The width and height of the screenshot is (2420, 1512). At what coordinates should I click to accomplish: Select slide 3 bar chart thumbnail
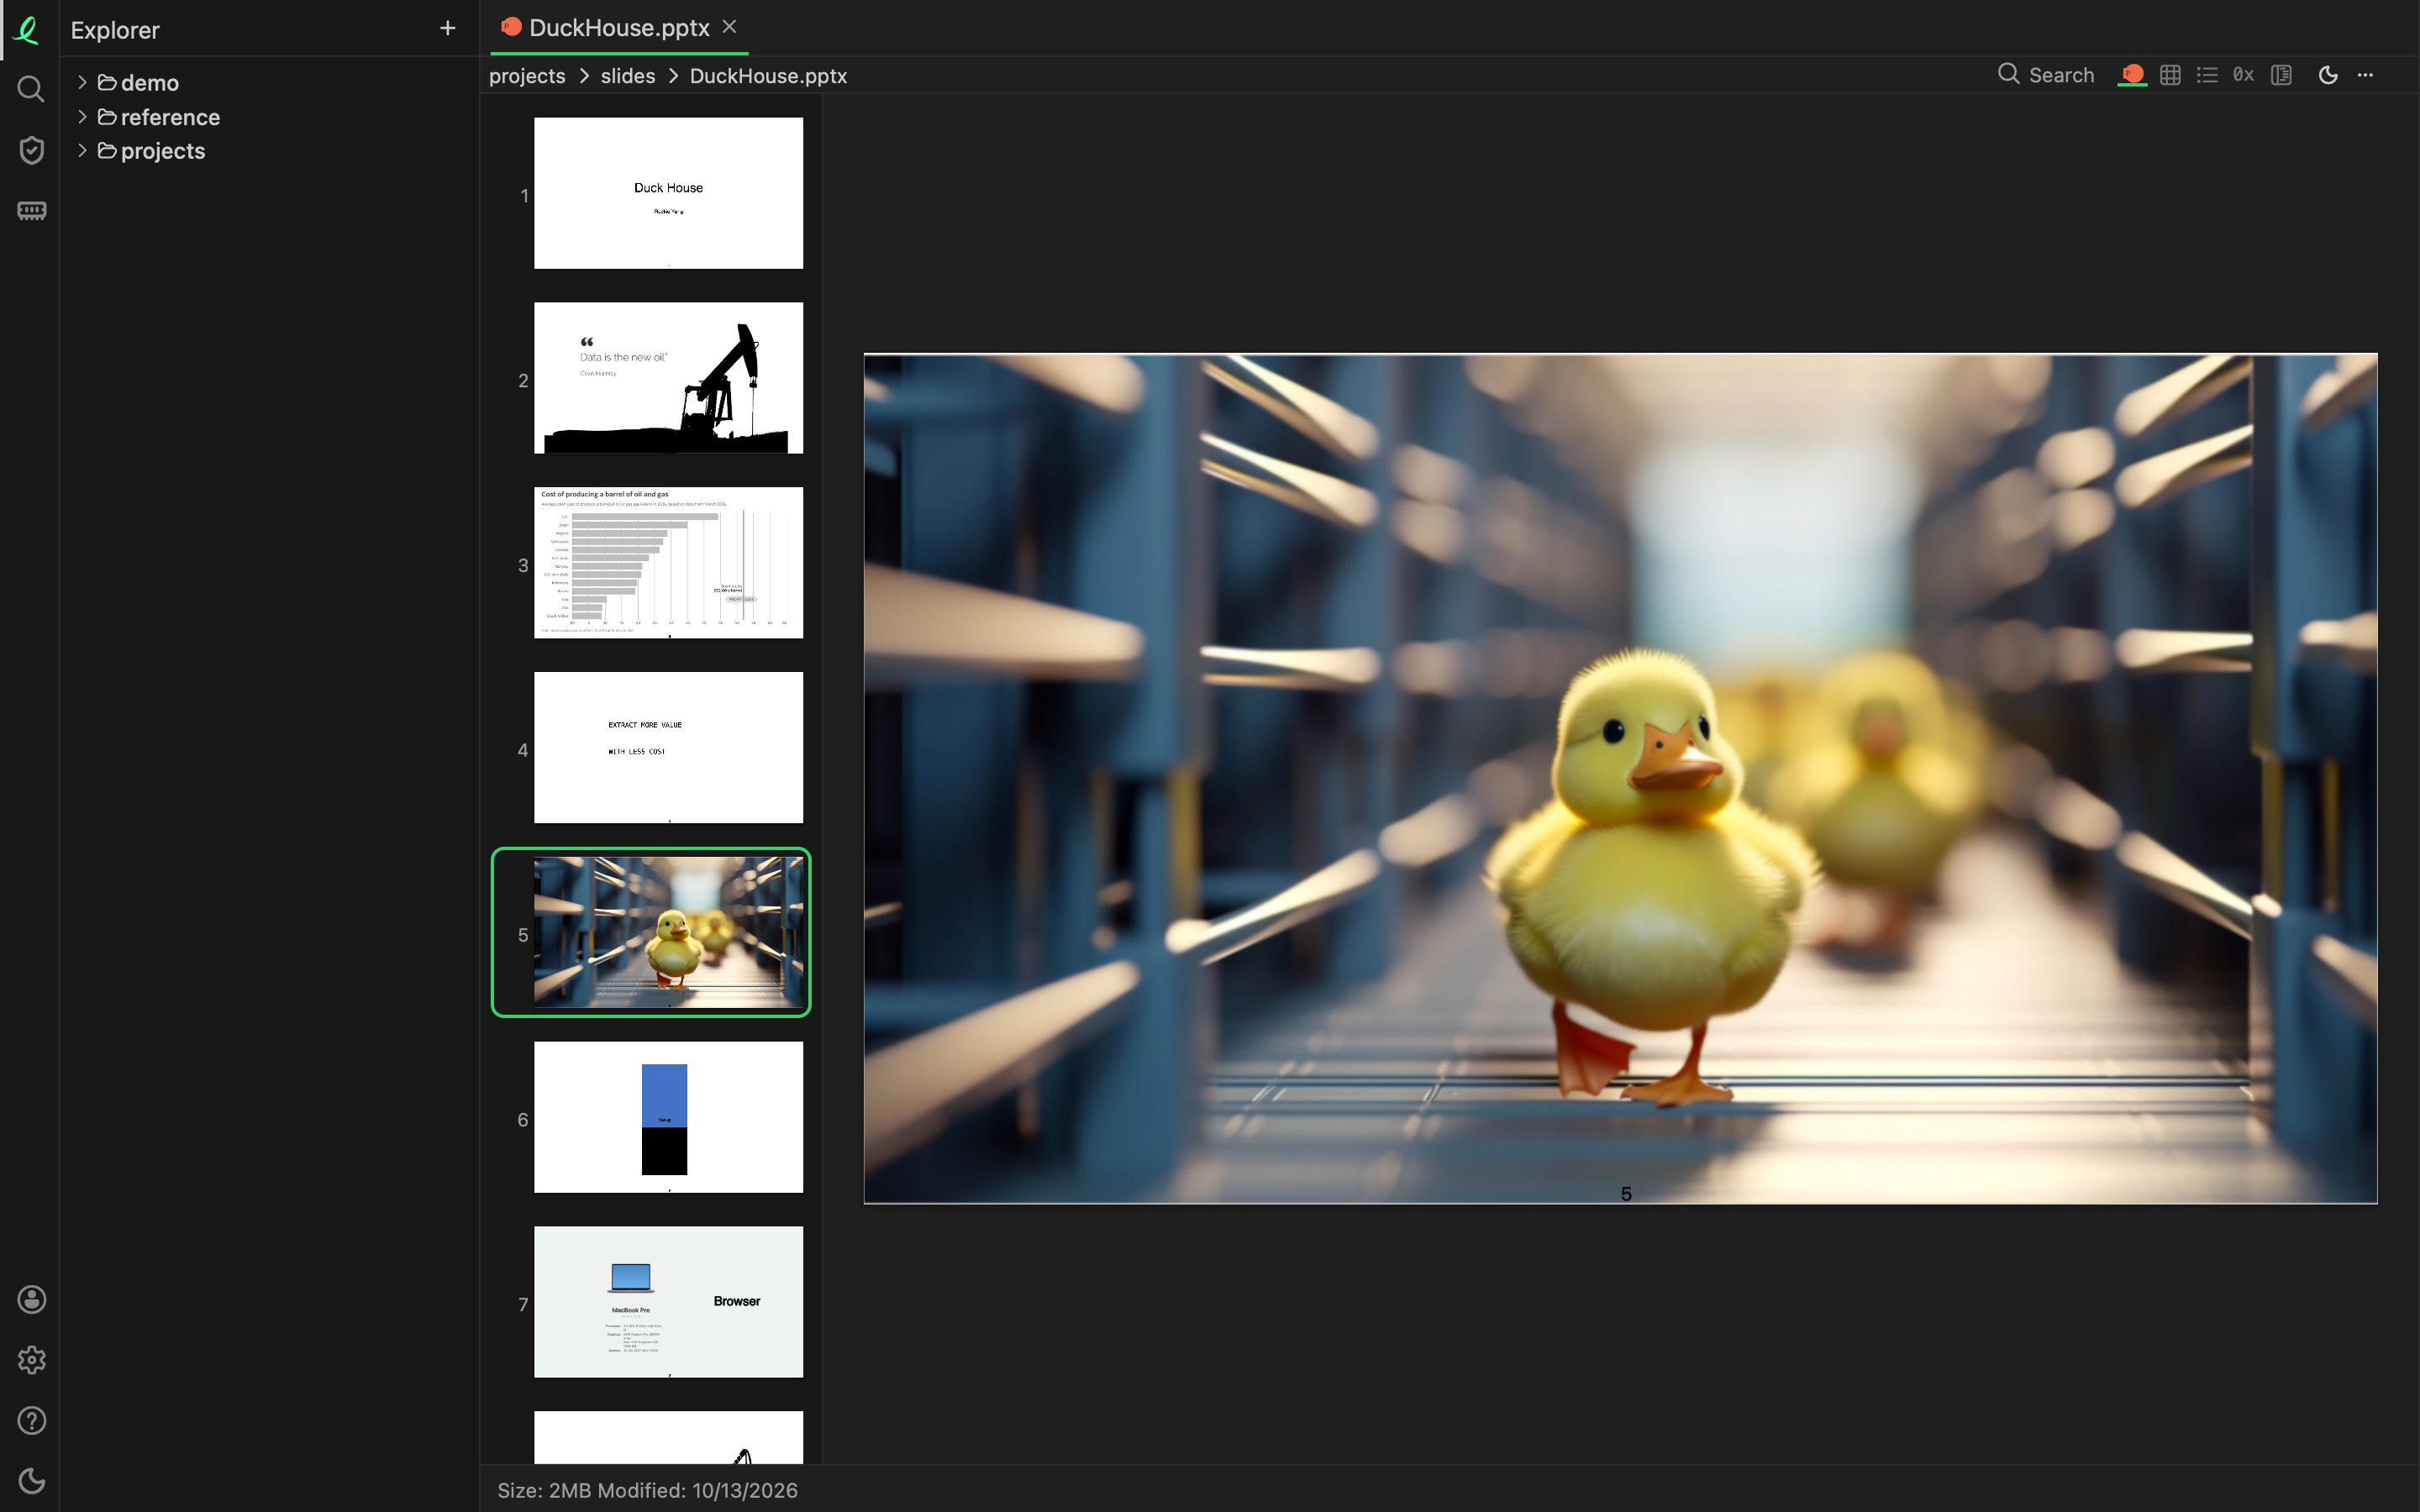pos(668,563)
